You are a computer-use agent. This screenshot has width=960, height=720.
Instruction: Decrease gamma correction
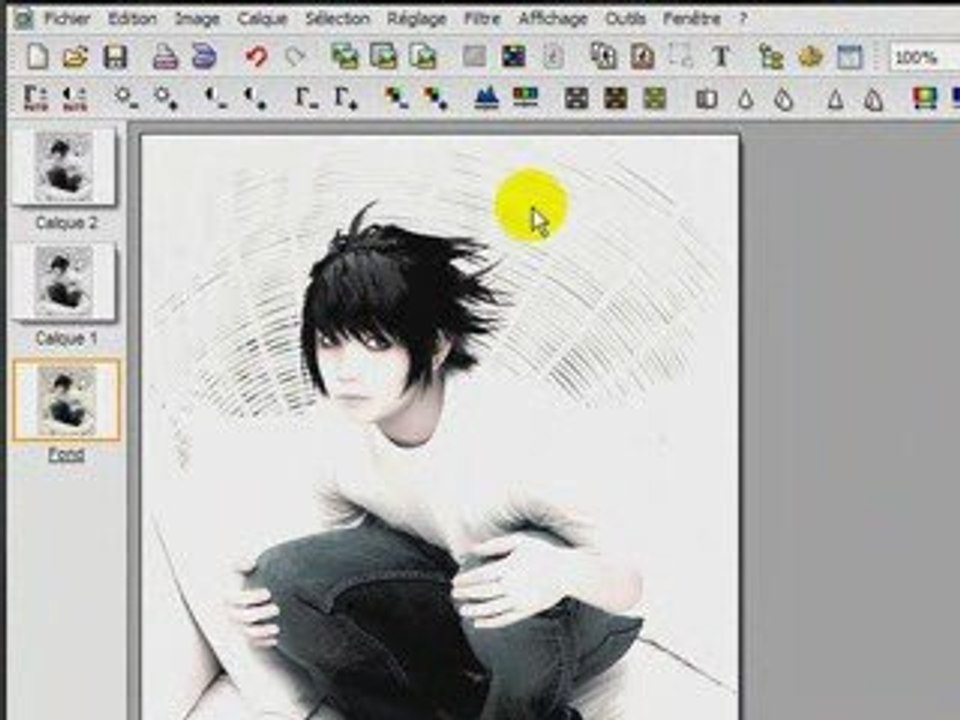click(x=306, y=98)
